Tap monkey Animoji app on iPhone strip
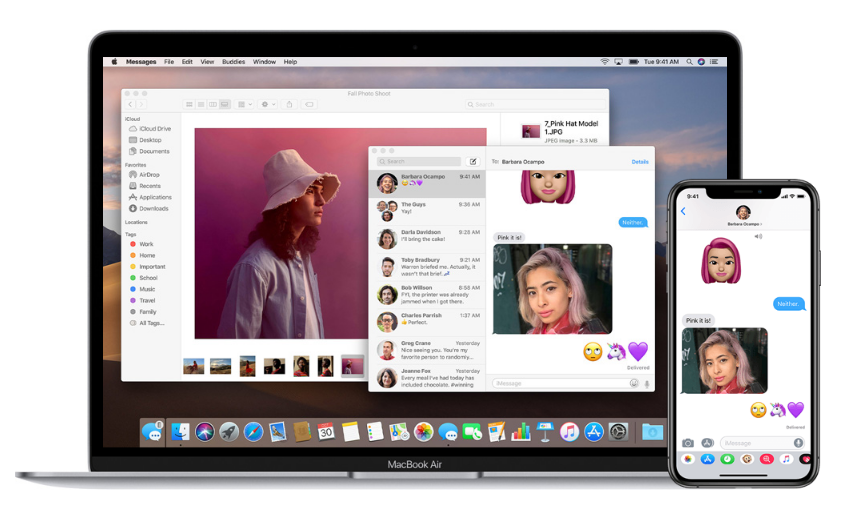Screen dimensions: 847x512 click(x=747, y=459)
